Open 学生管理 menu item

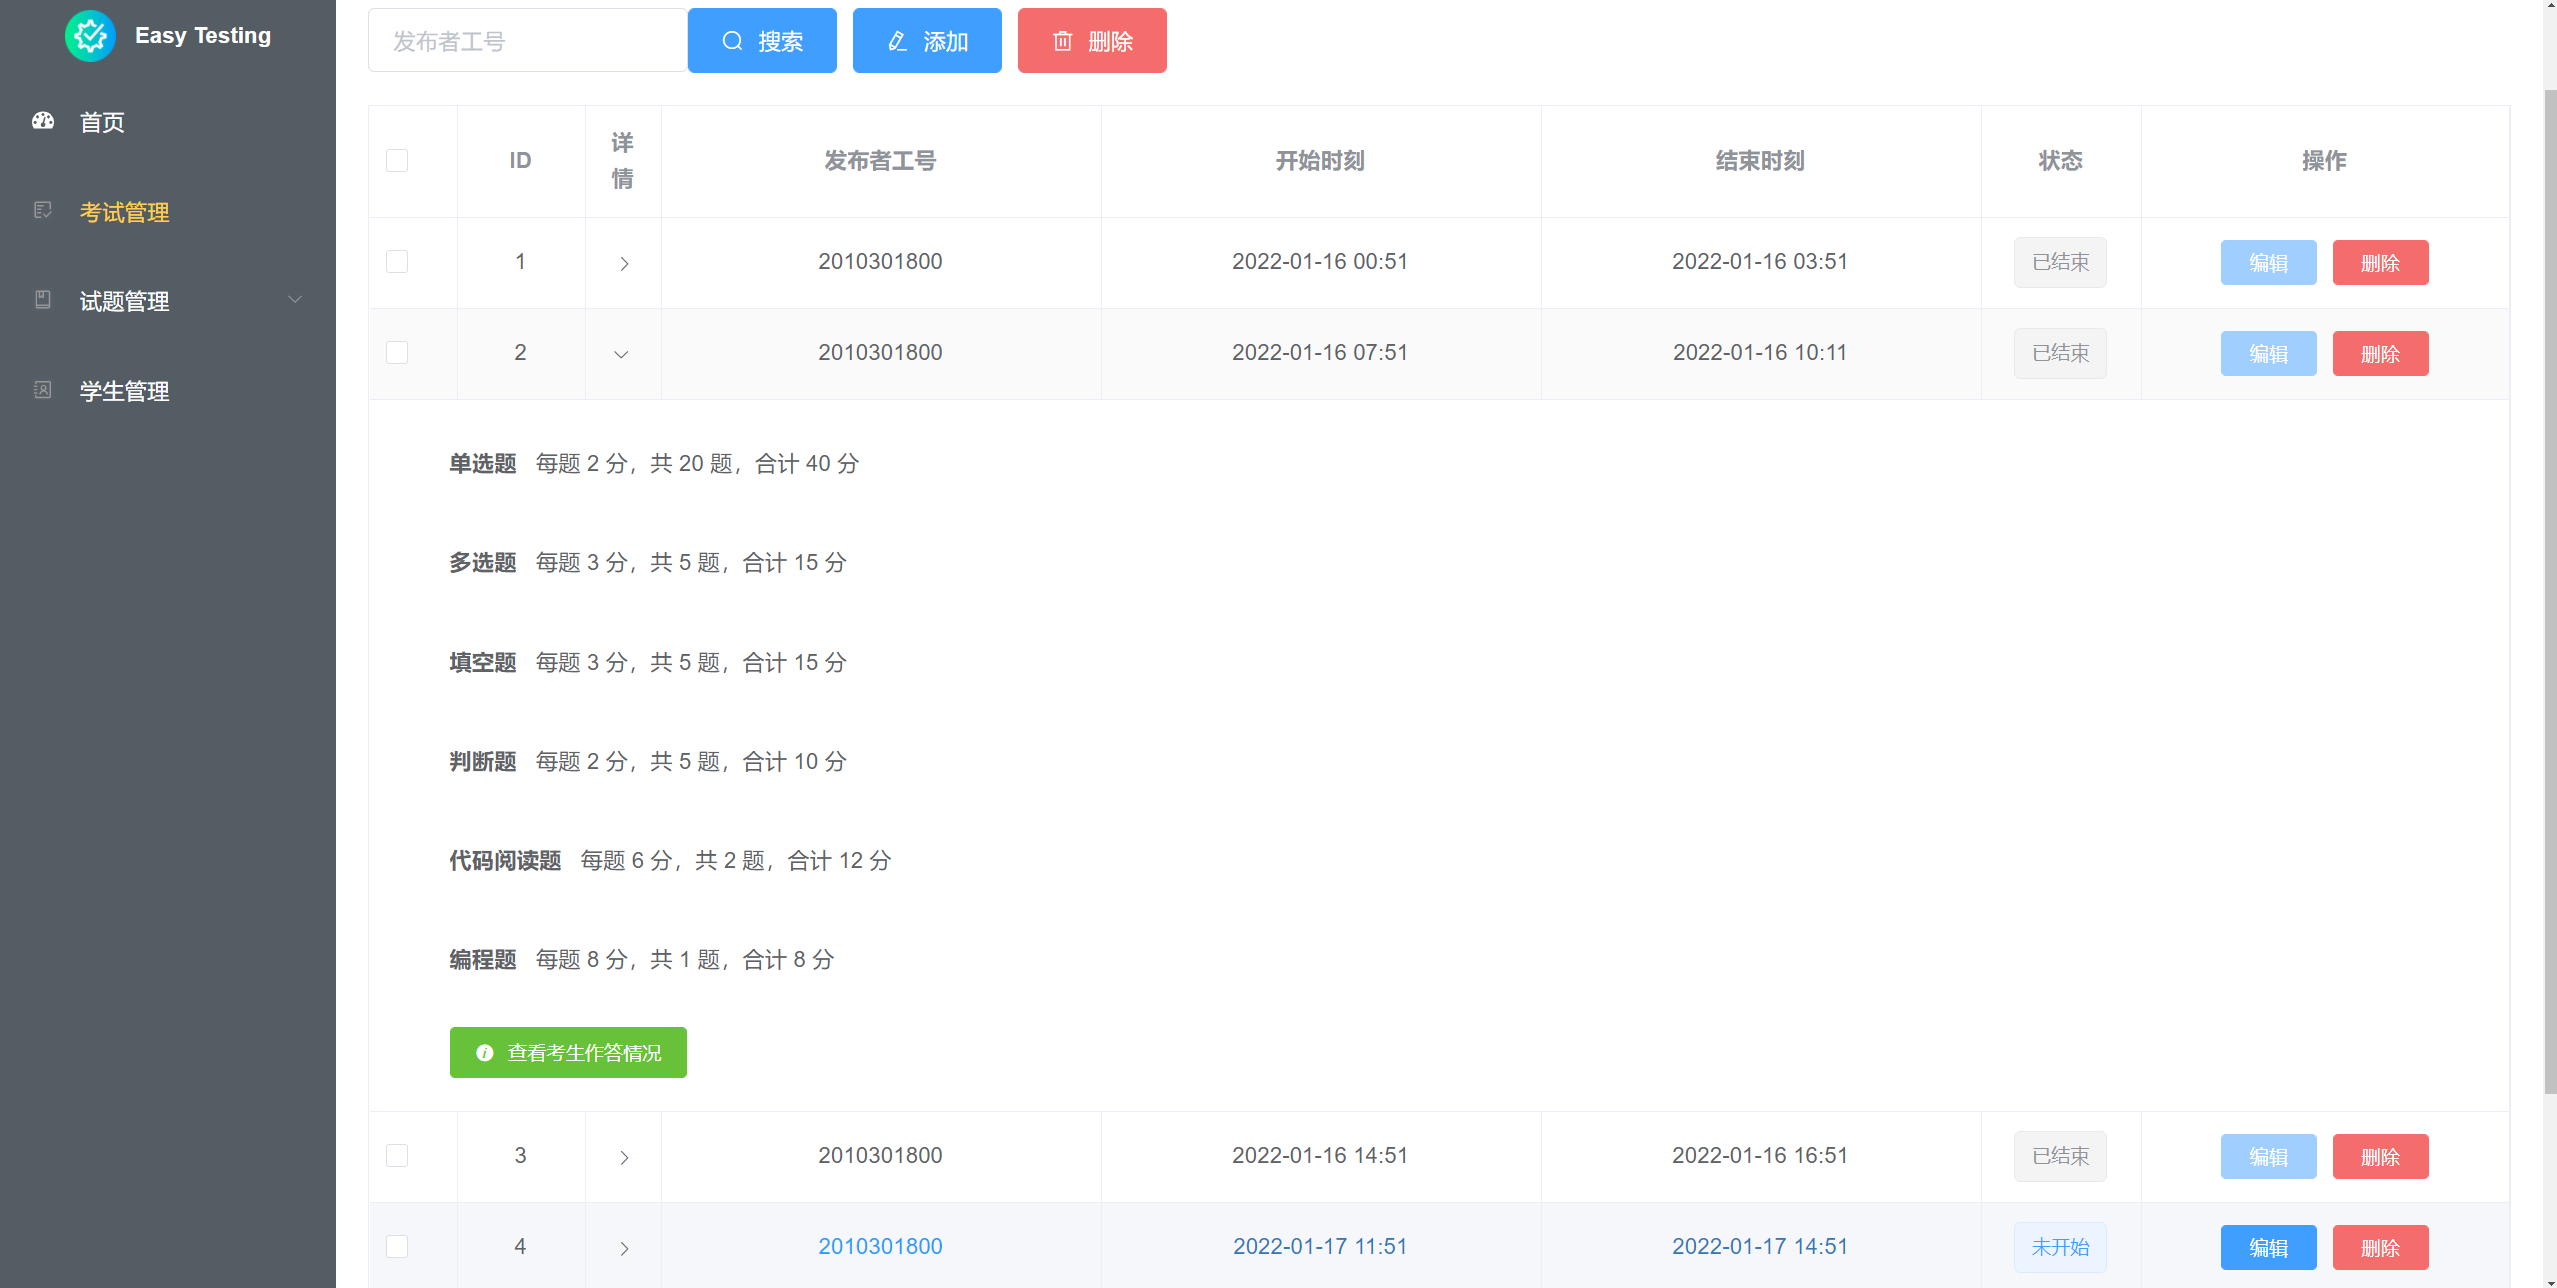[x=124, y=391]
